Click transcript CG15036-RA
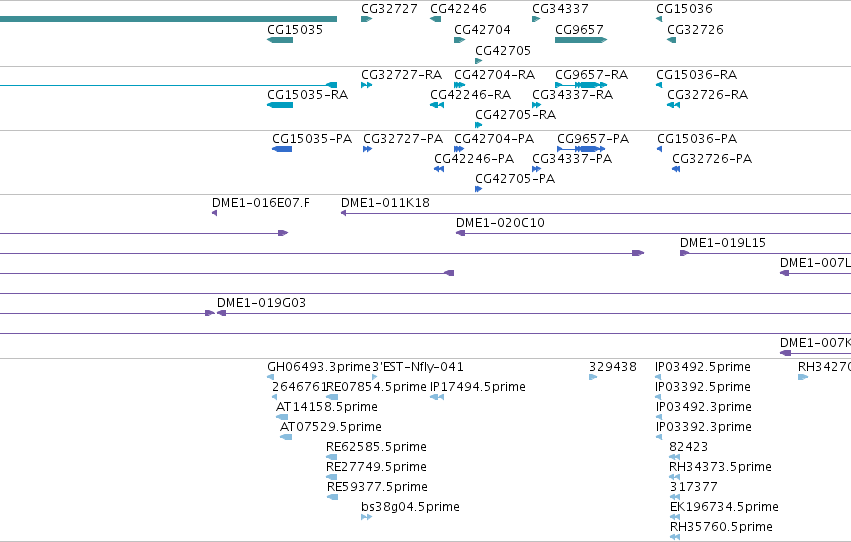This screenshot has height=542, width=851. coord(696,75)
